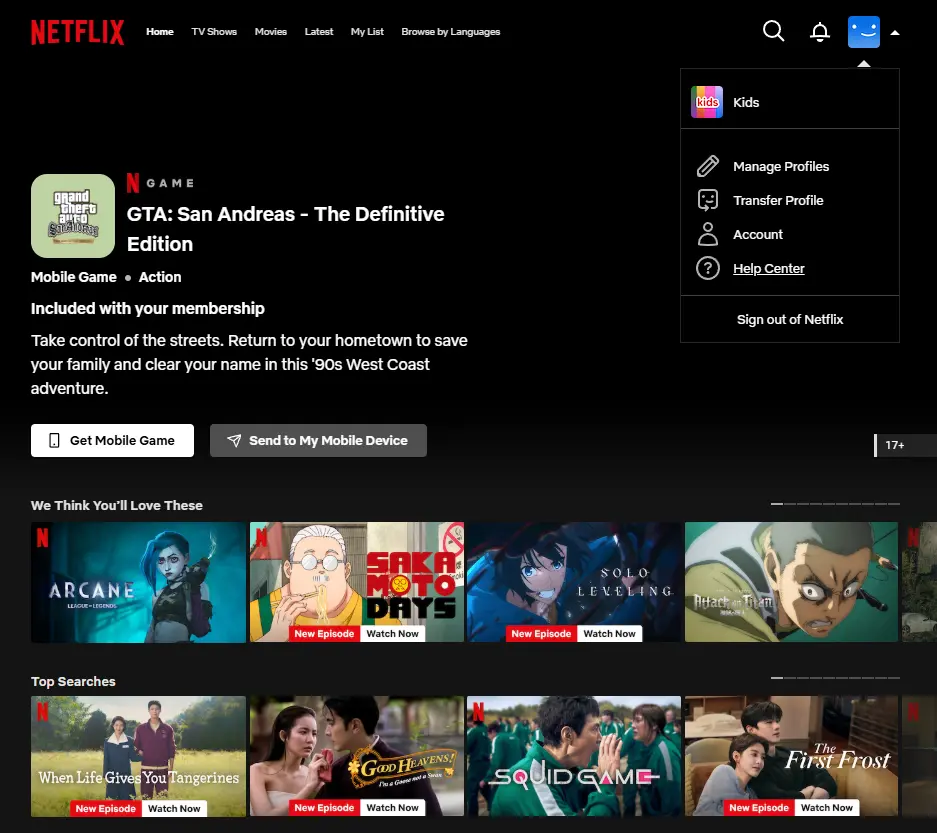The width and height of the screenshot is (937, 833).
Task: Click Watch Now on Sakamoto Days
Action: point(393,633)
